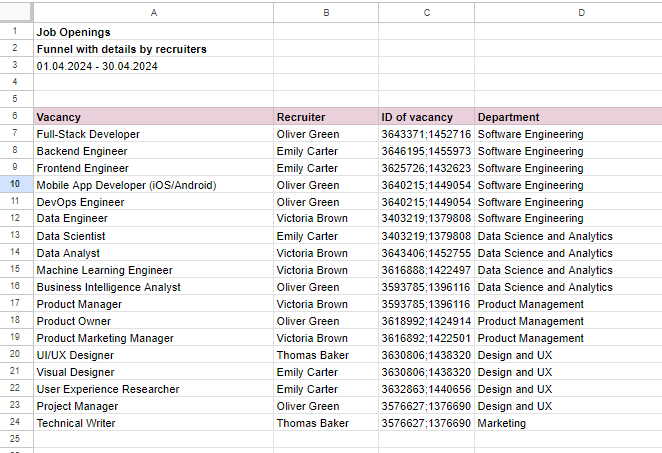The width and height of the screenshot is (662, 453).
Task: Click 'Oliver Green' in Project Manager row
Action: point(326,405)
